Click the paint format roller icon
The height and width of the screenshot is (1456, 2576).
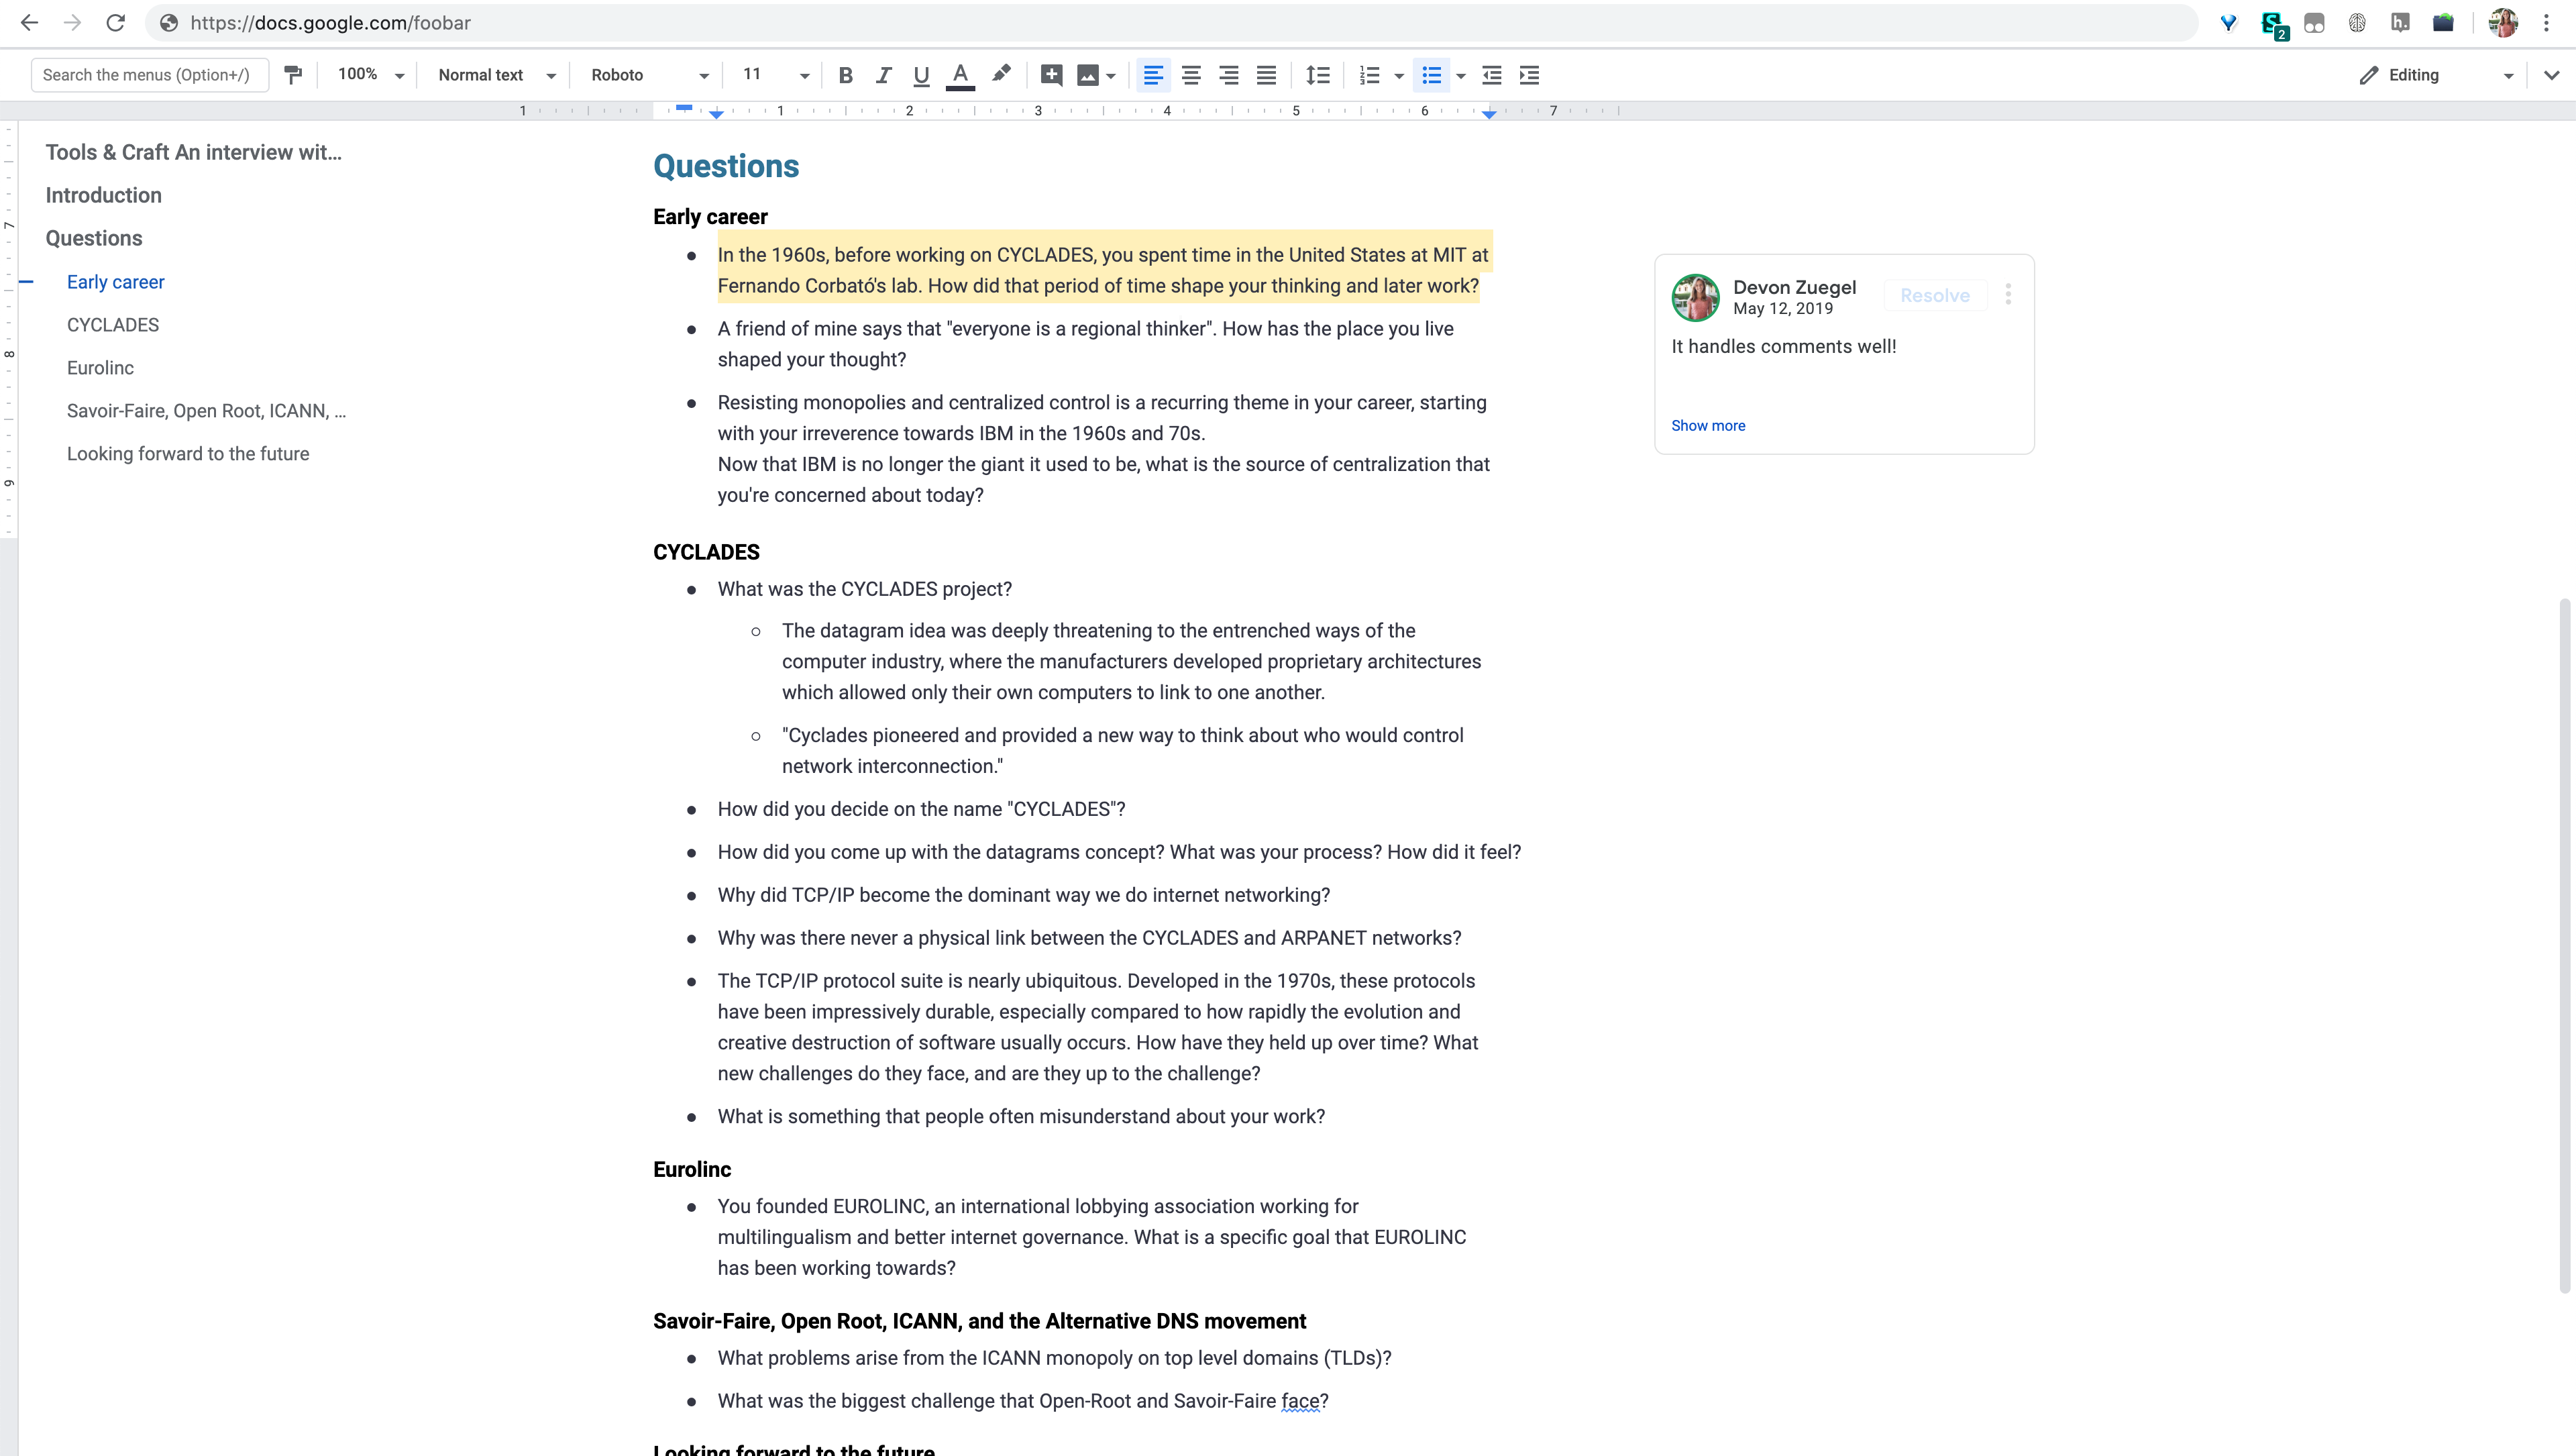293,75
